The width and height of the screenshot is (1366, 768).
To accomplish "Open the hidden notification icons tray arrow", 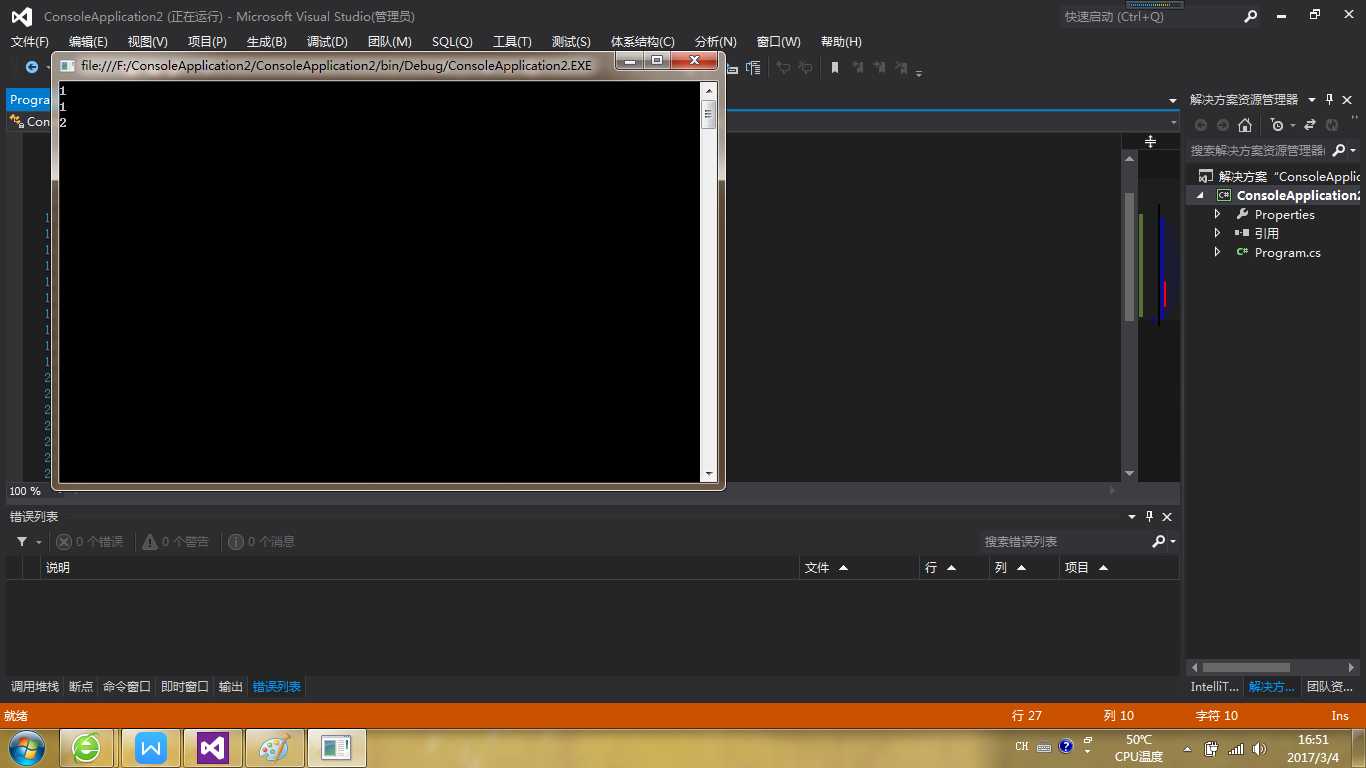I will (1187, 748).
